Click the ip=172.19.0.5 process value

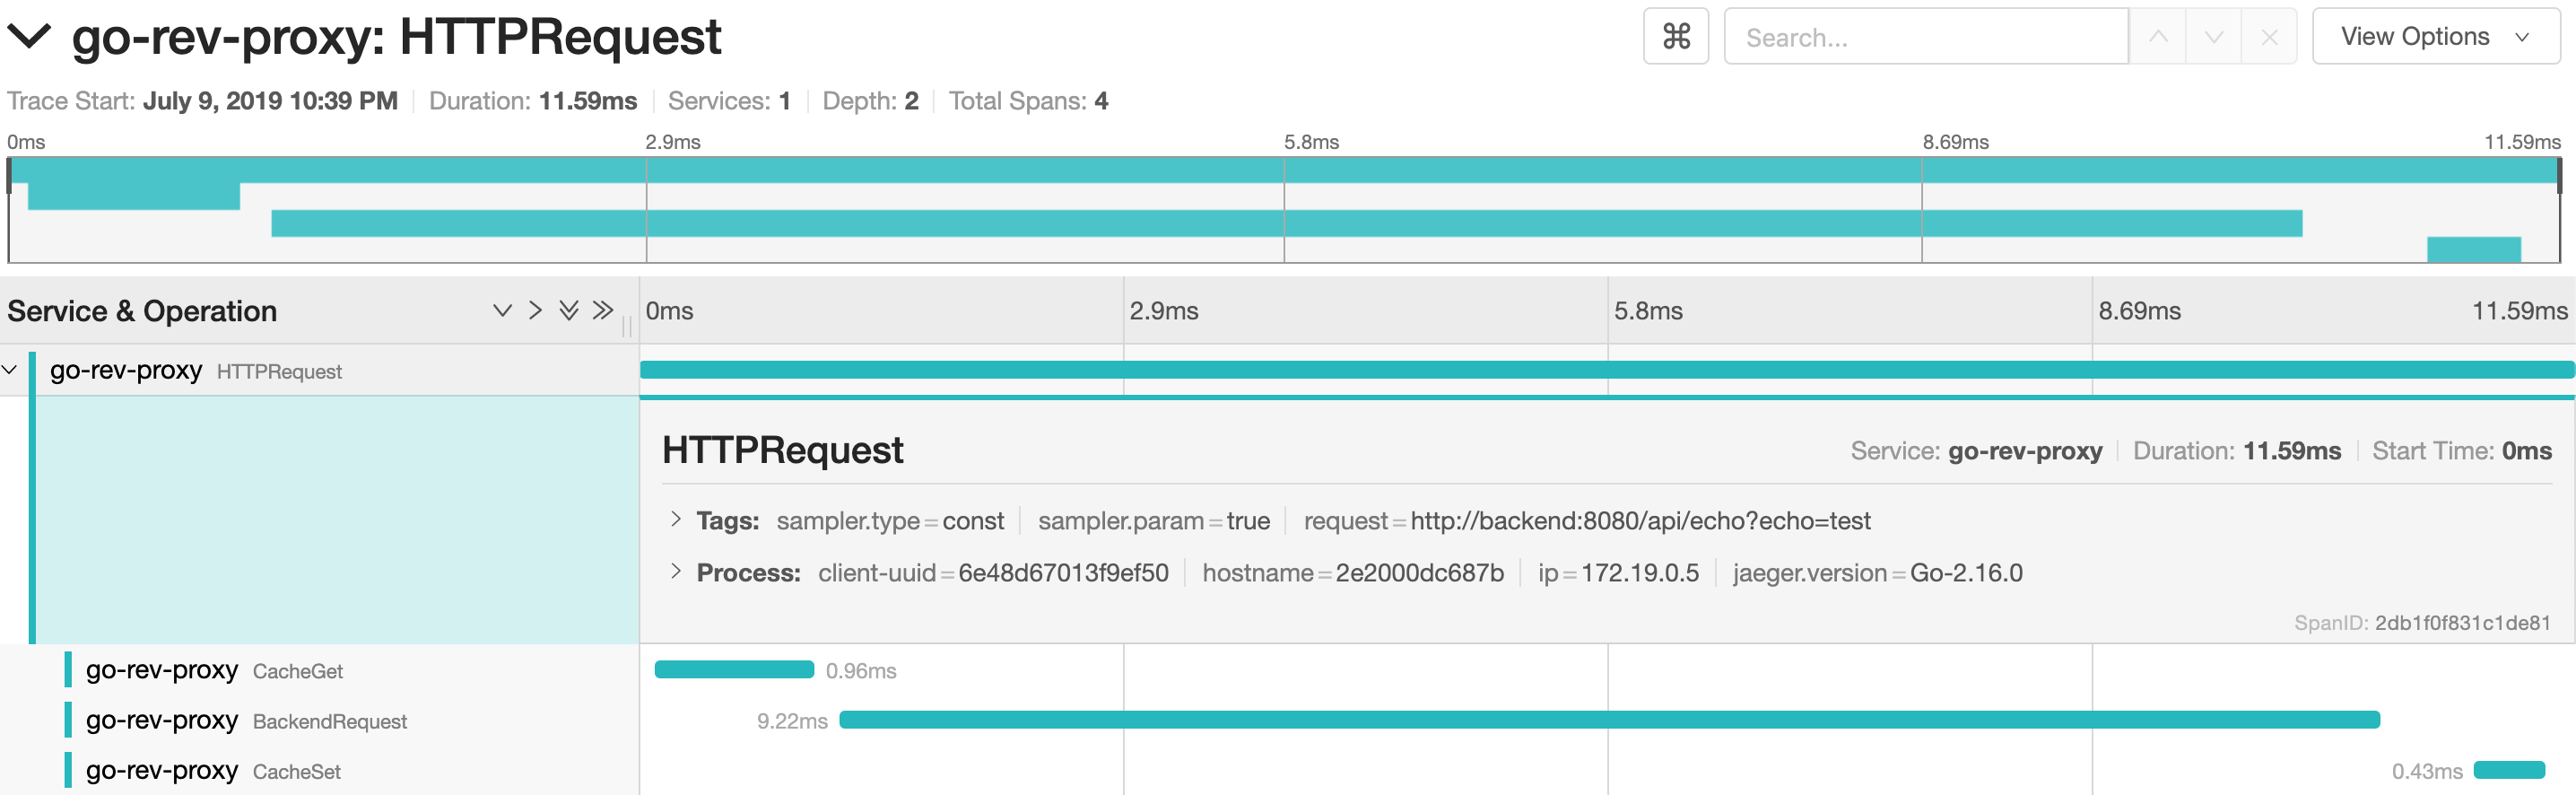(x=1618, y=573)
